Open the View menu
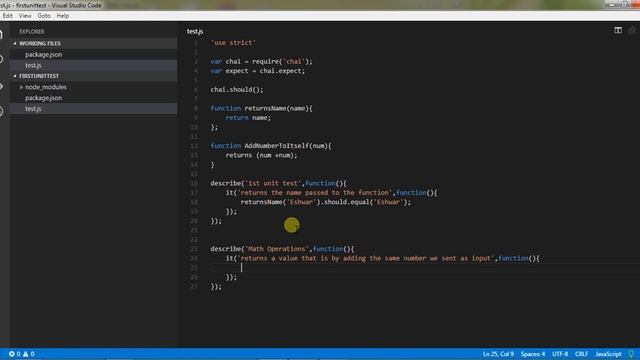The height and width of the screenshot is (360, 640). coord(25,16)
